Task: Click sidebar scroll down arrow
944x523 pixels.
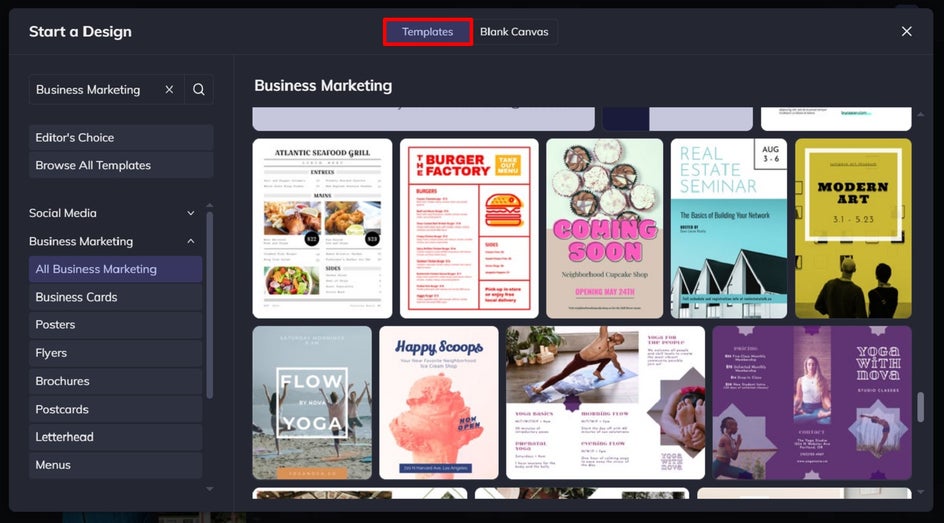Action: coord(210,489)
